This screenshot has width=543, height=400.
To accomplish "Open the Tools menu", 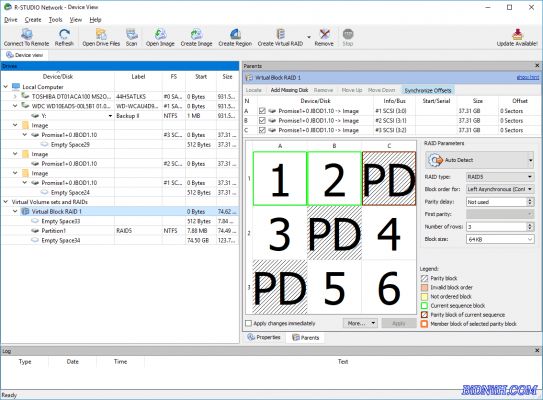I will click(55, 20).
